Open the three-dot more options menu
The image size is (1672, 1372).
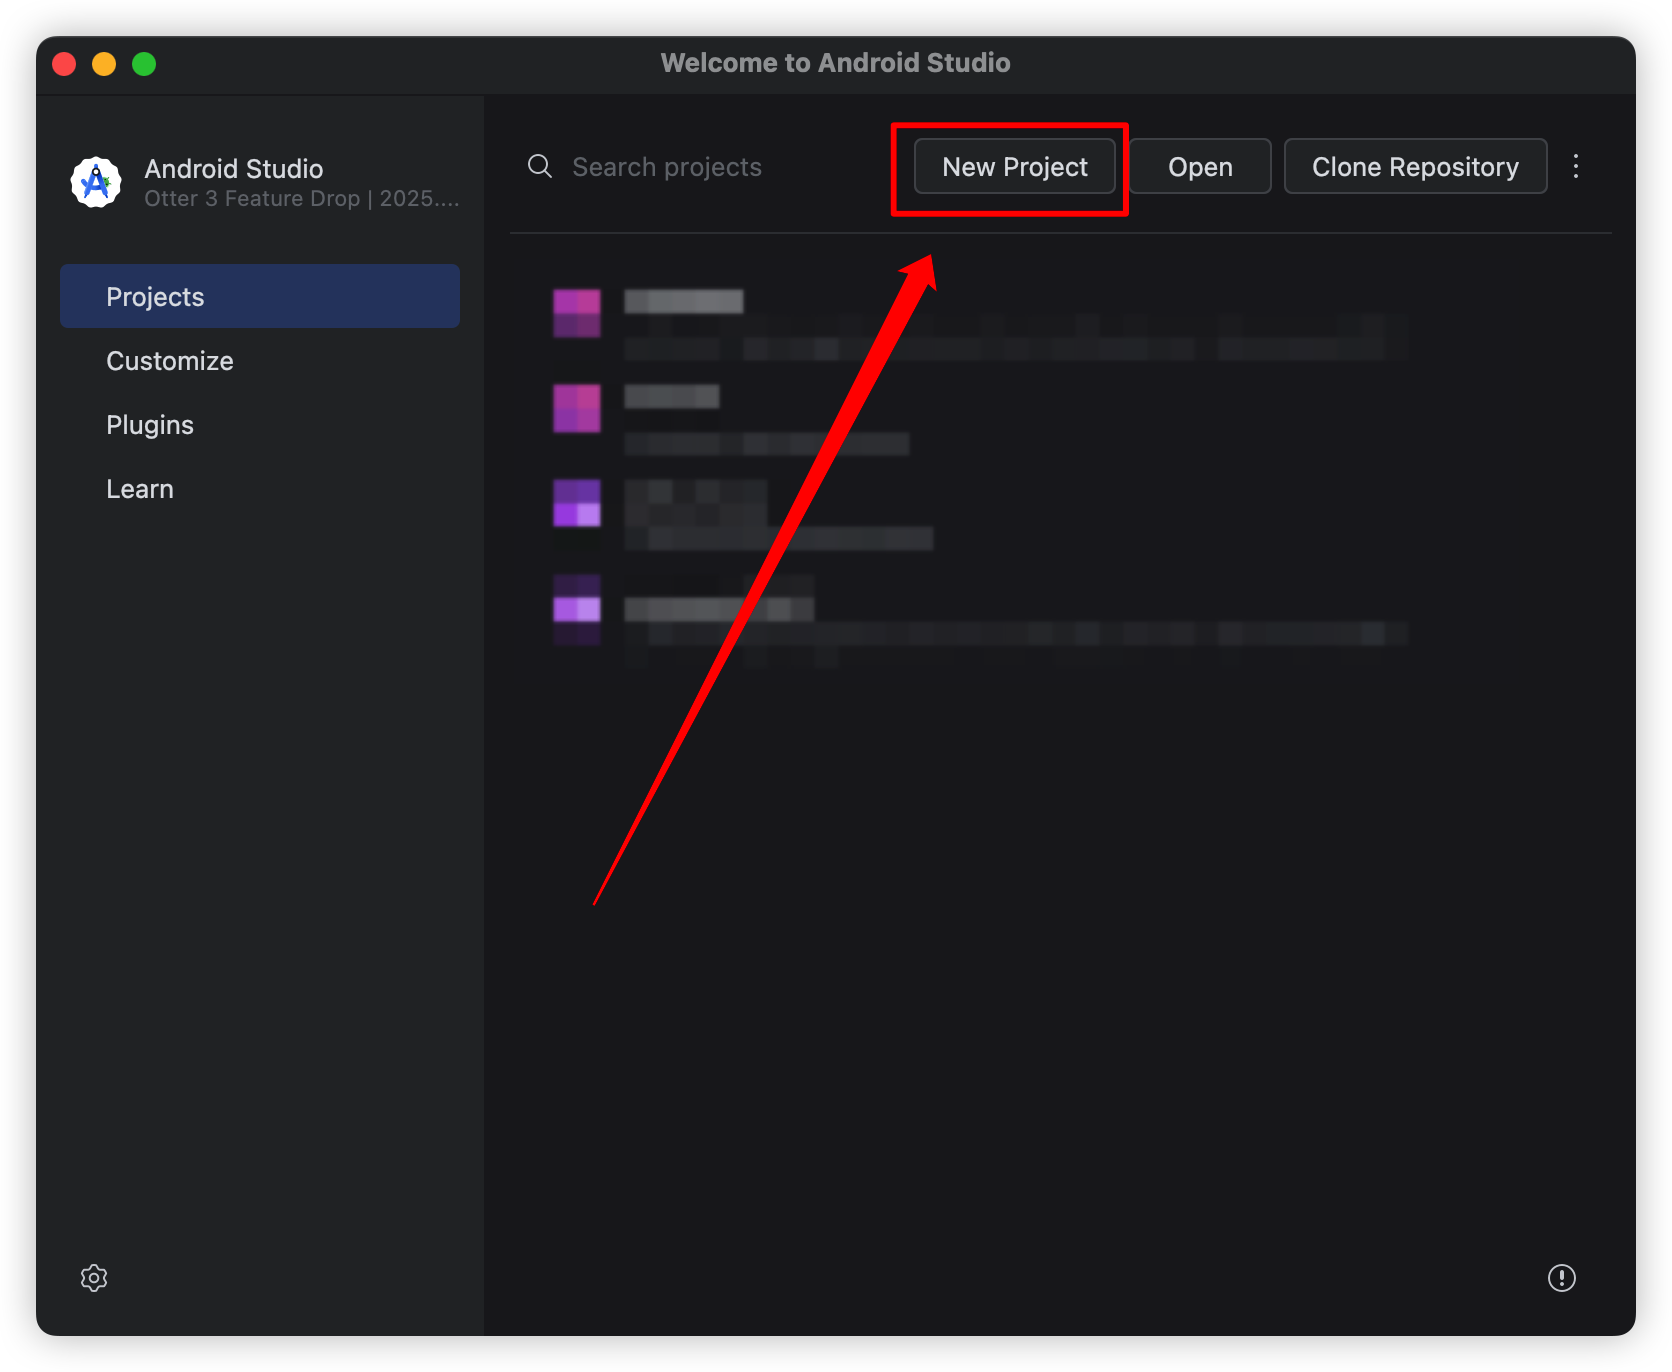[1575, 166]
